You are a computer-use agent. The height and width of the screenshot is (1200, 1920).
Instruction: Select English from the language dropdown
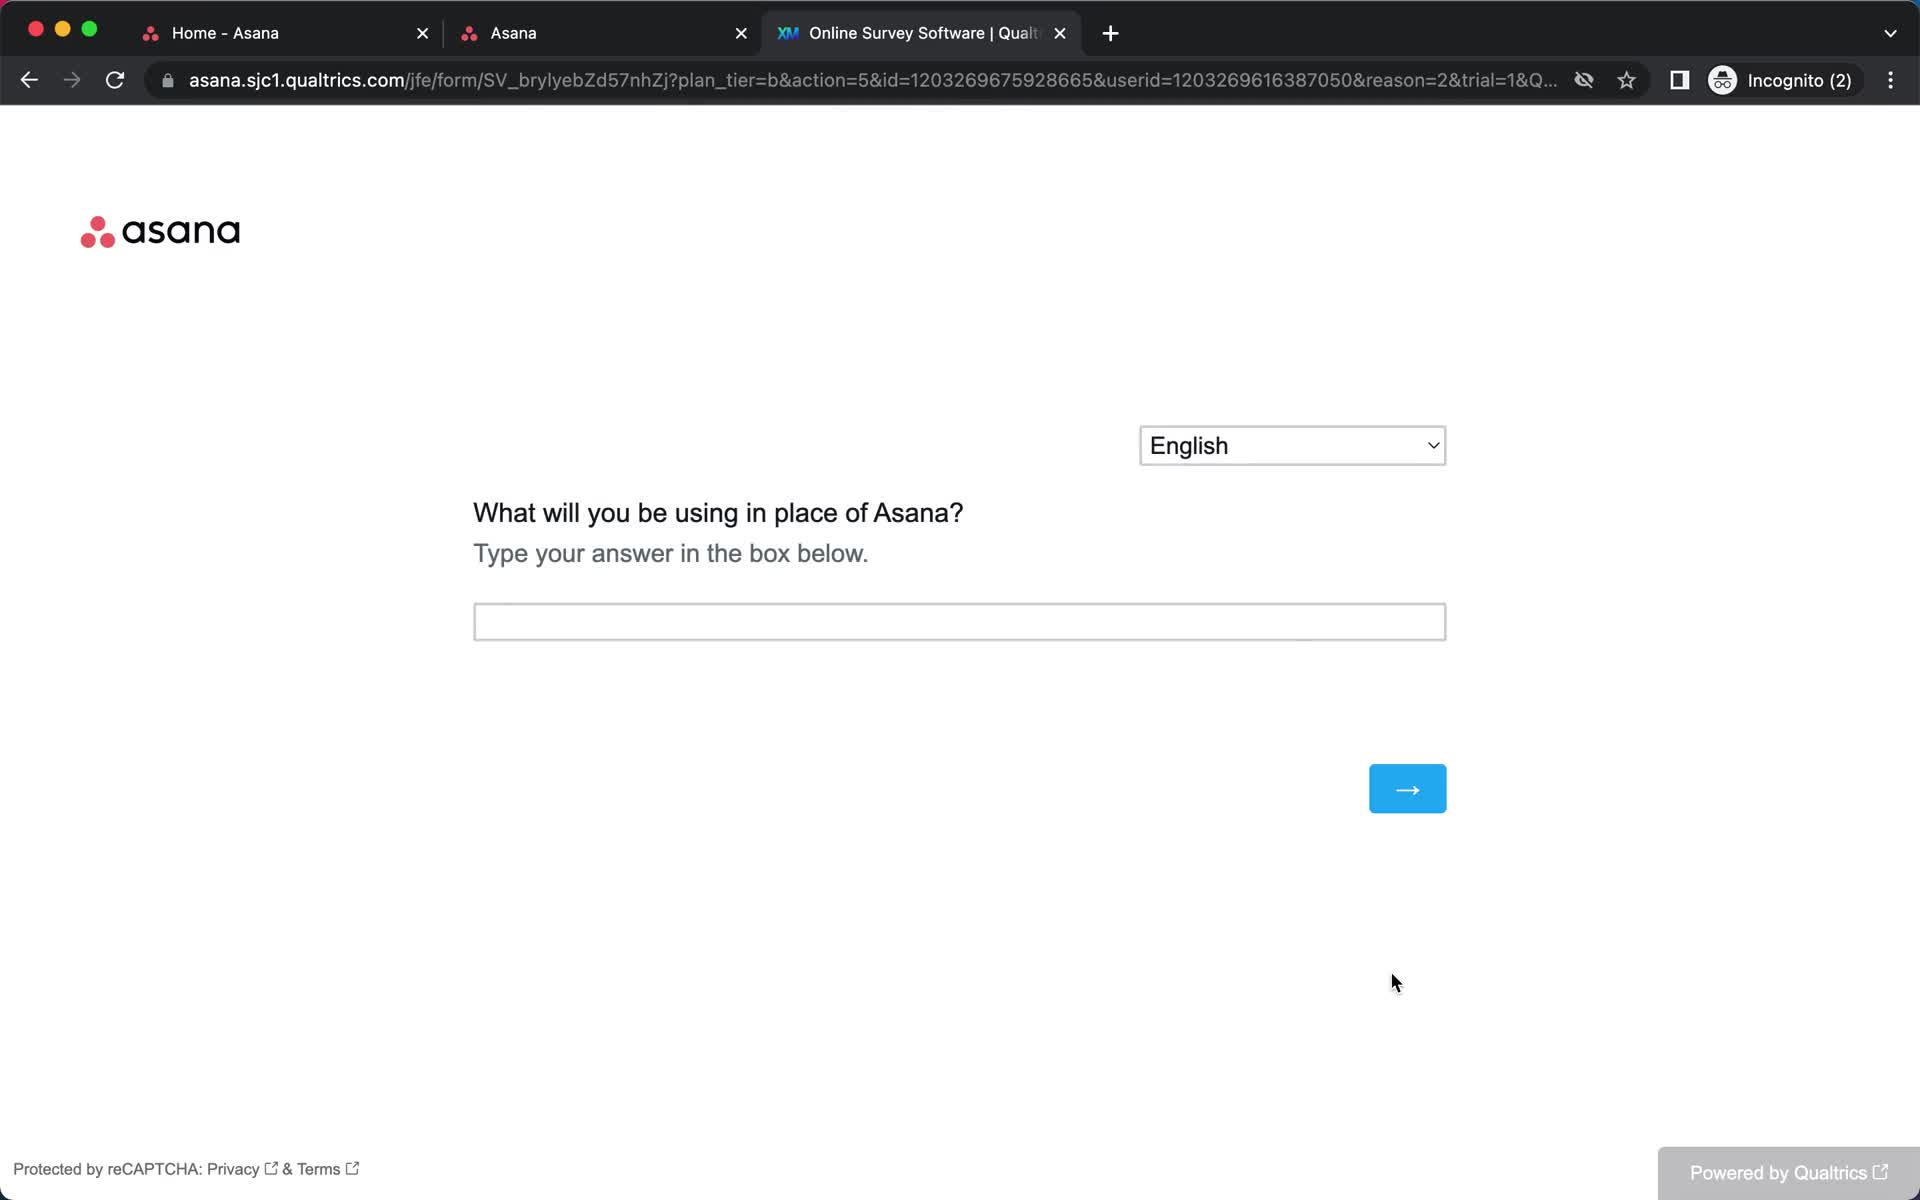click(1291, 445)
